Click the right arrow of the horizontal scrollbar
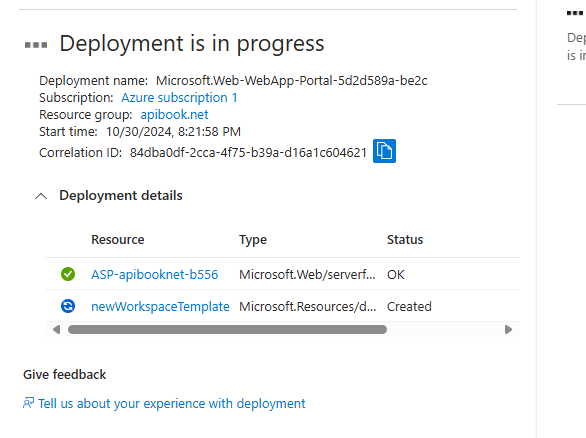586x438 pixels. 508,330
